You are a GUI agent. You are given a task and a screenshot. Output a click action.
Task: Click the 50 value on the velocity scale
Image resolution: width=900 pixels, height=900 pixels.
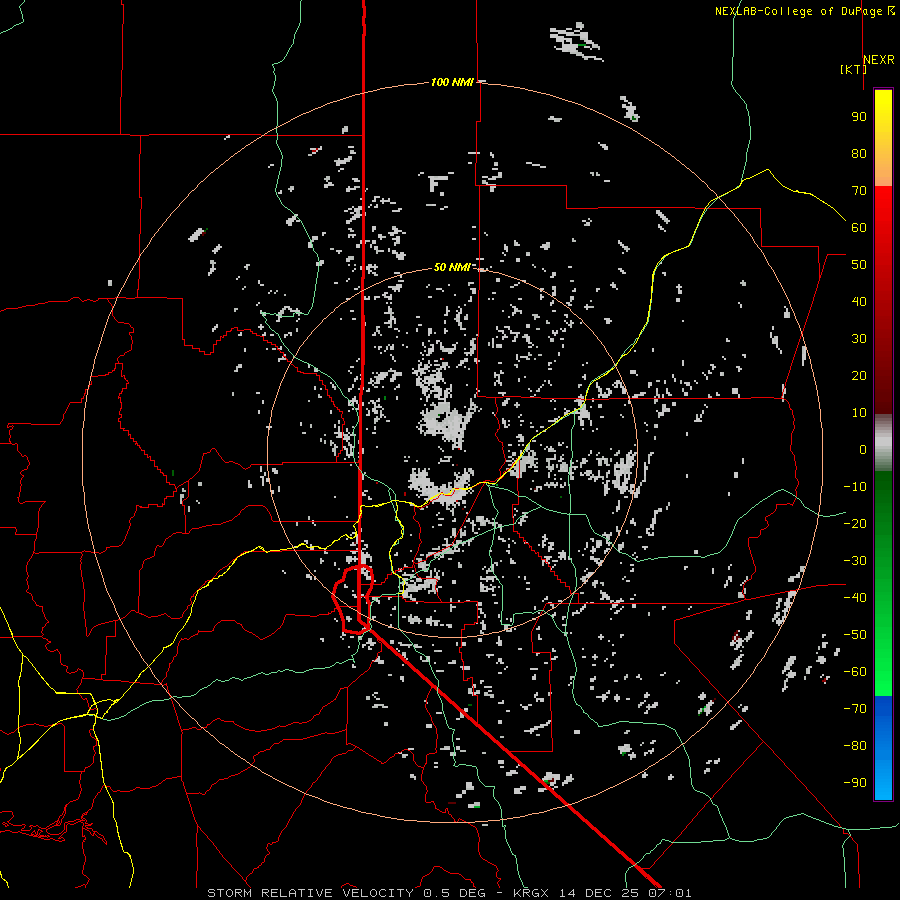[859, 265]
